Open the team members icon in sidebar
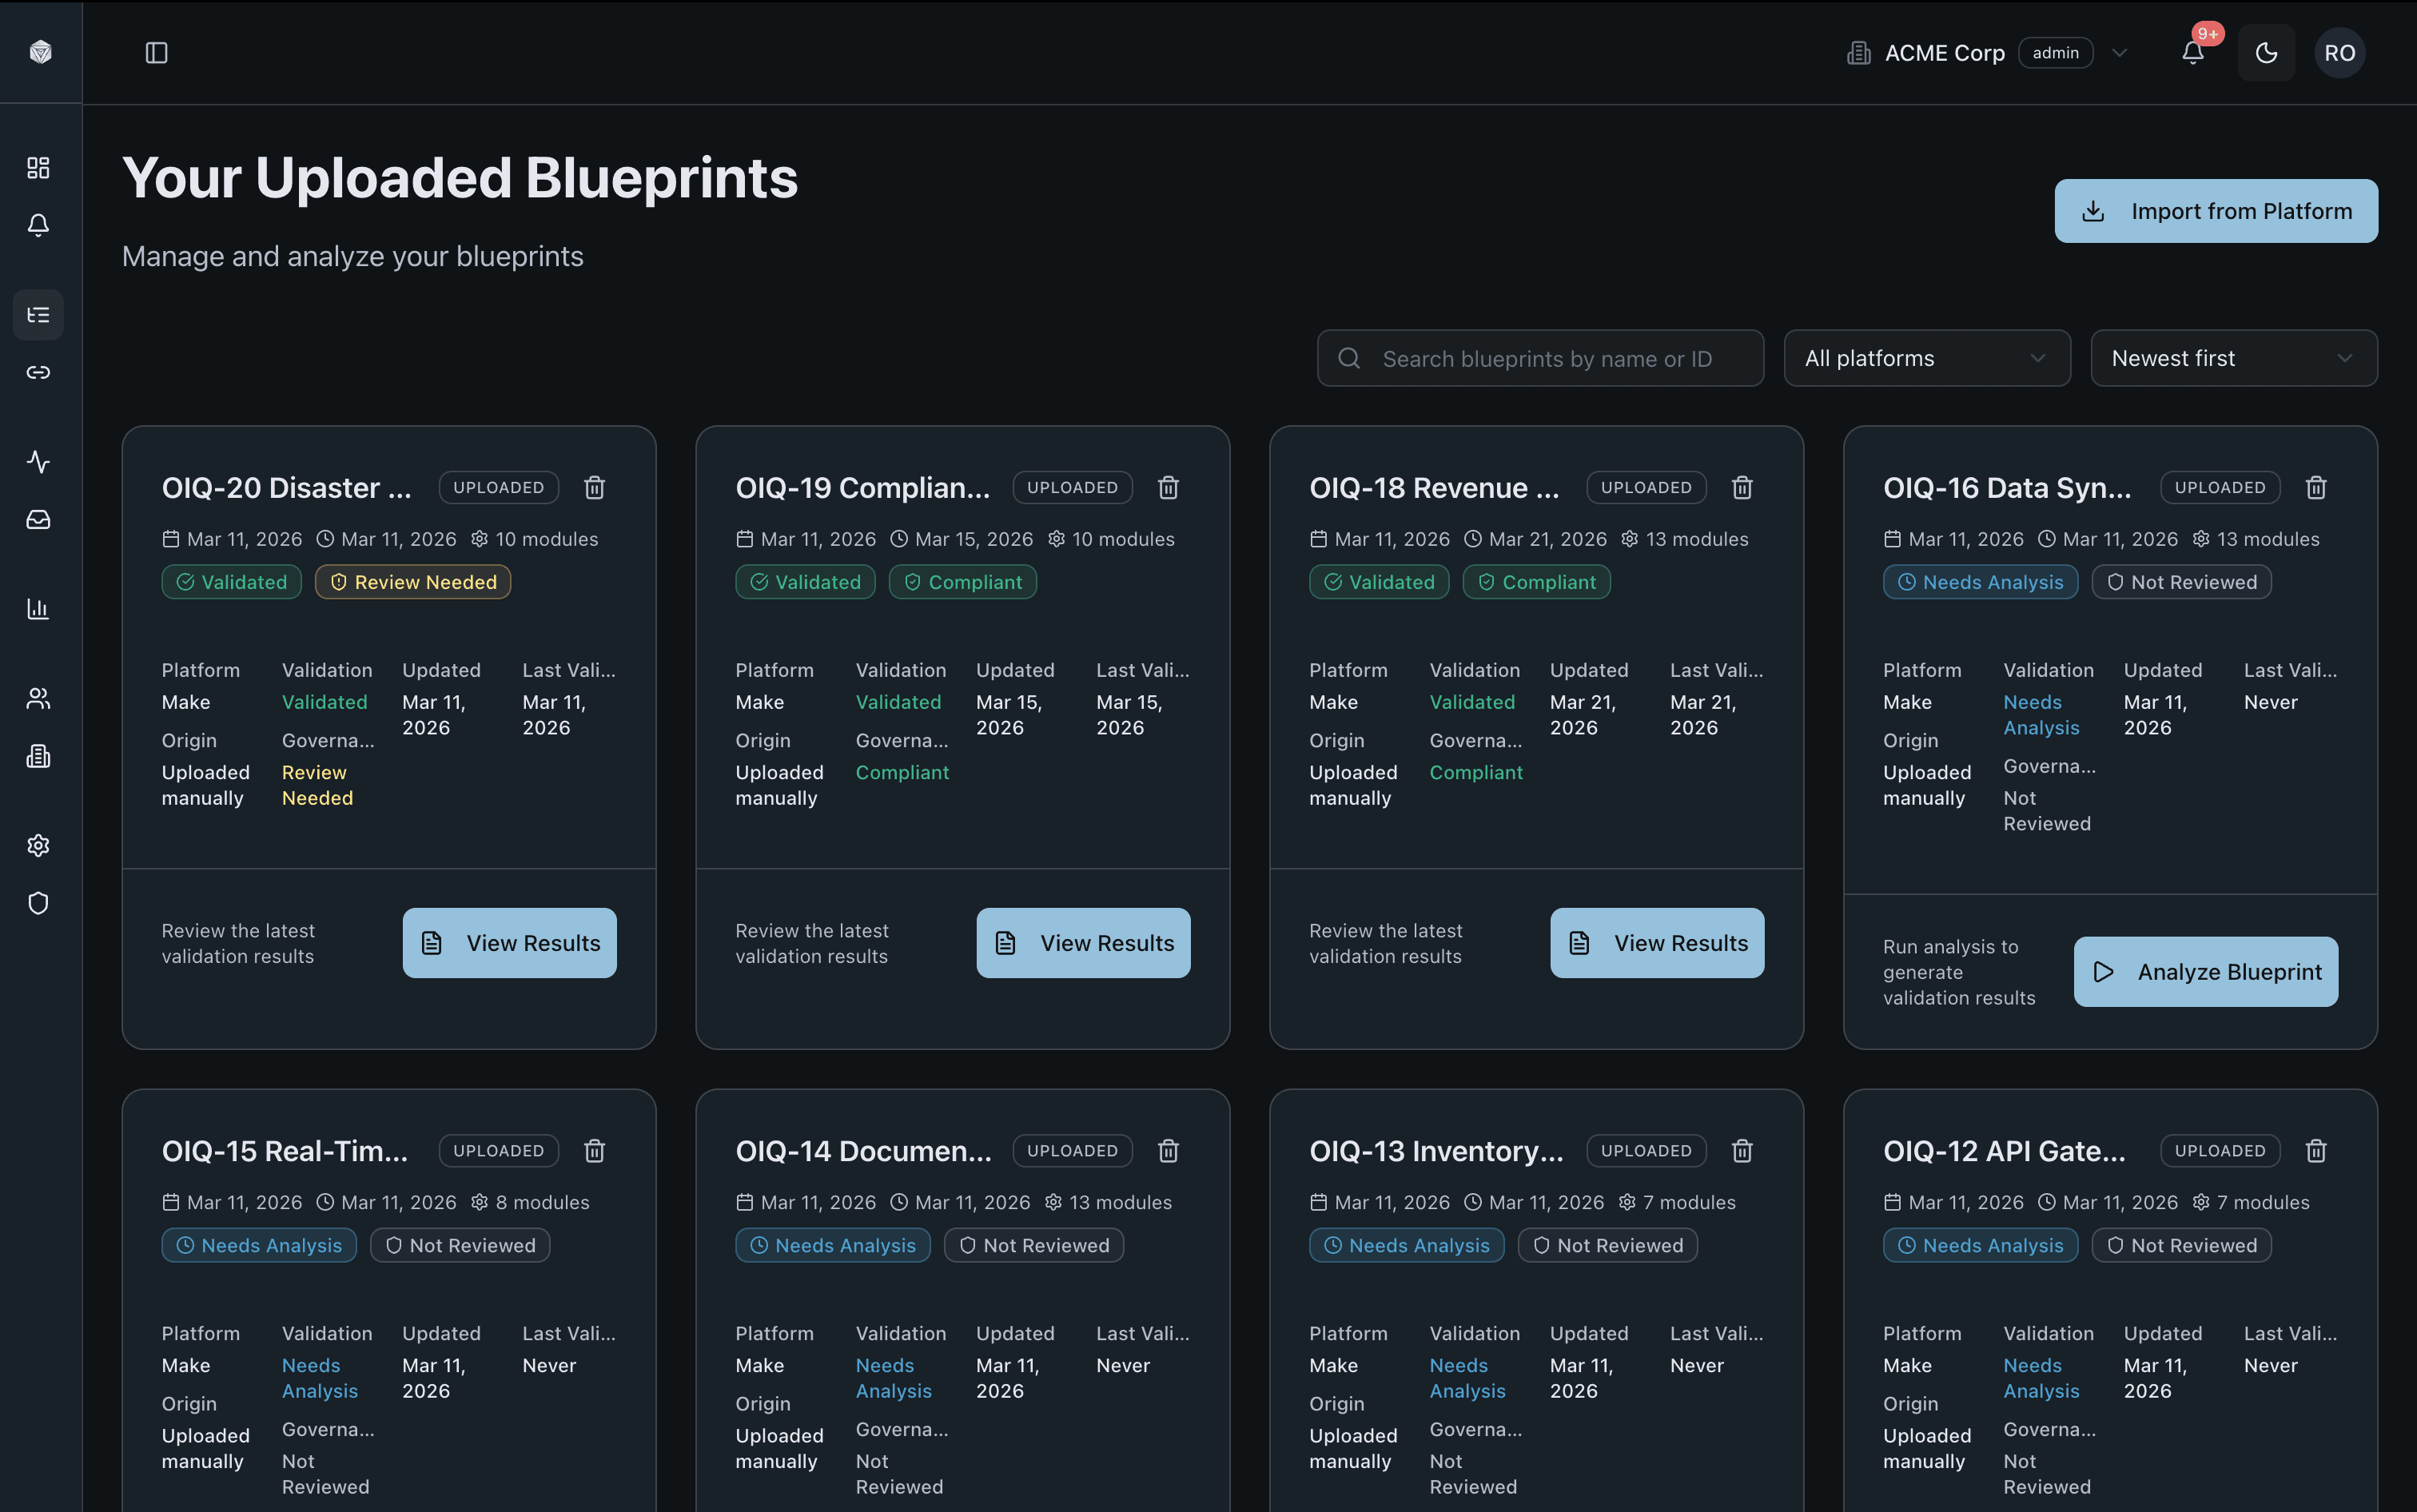 [38, 697]
